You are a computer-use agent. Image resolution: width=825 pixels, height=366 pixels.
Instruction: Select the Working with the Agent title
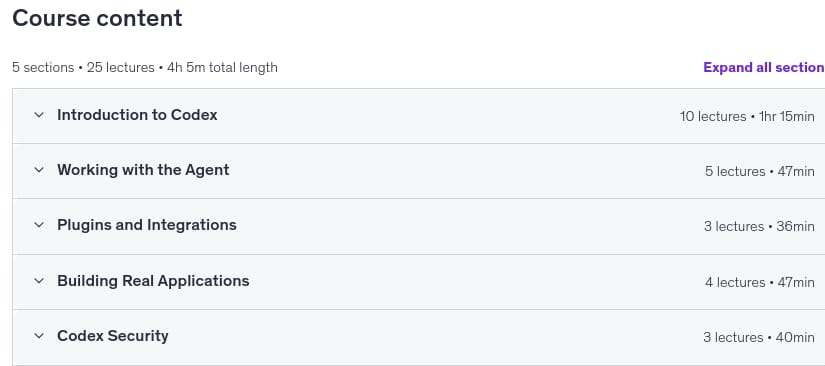coord(143,170)
